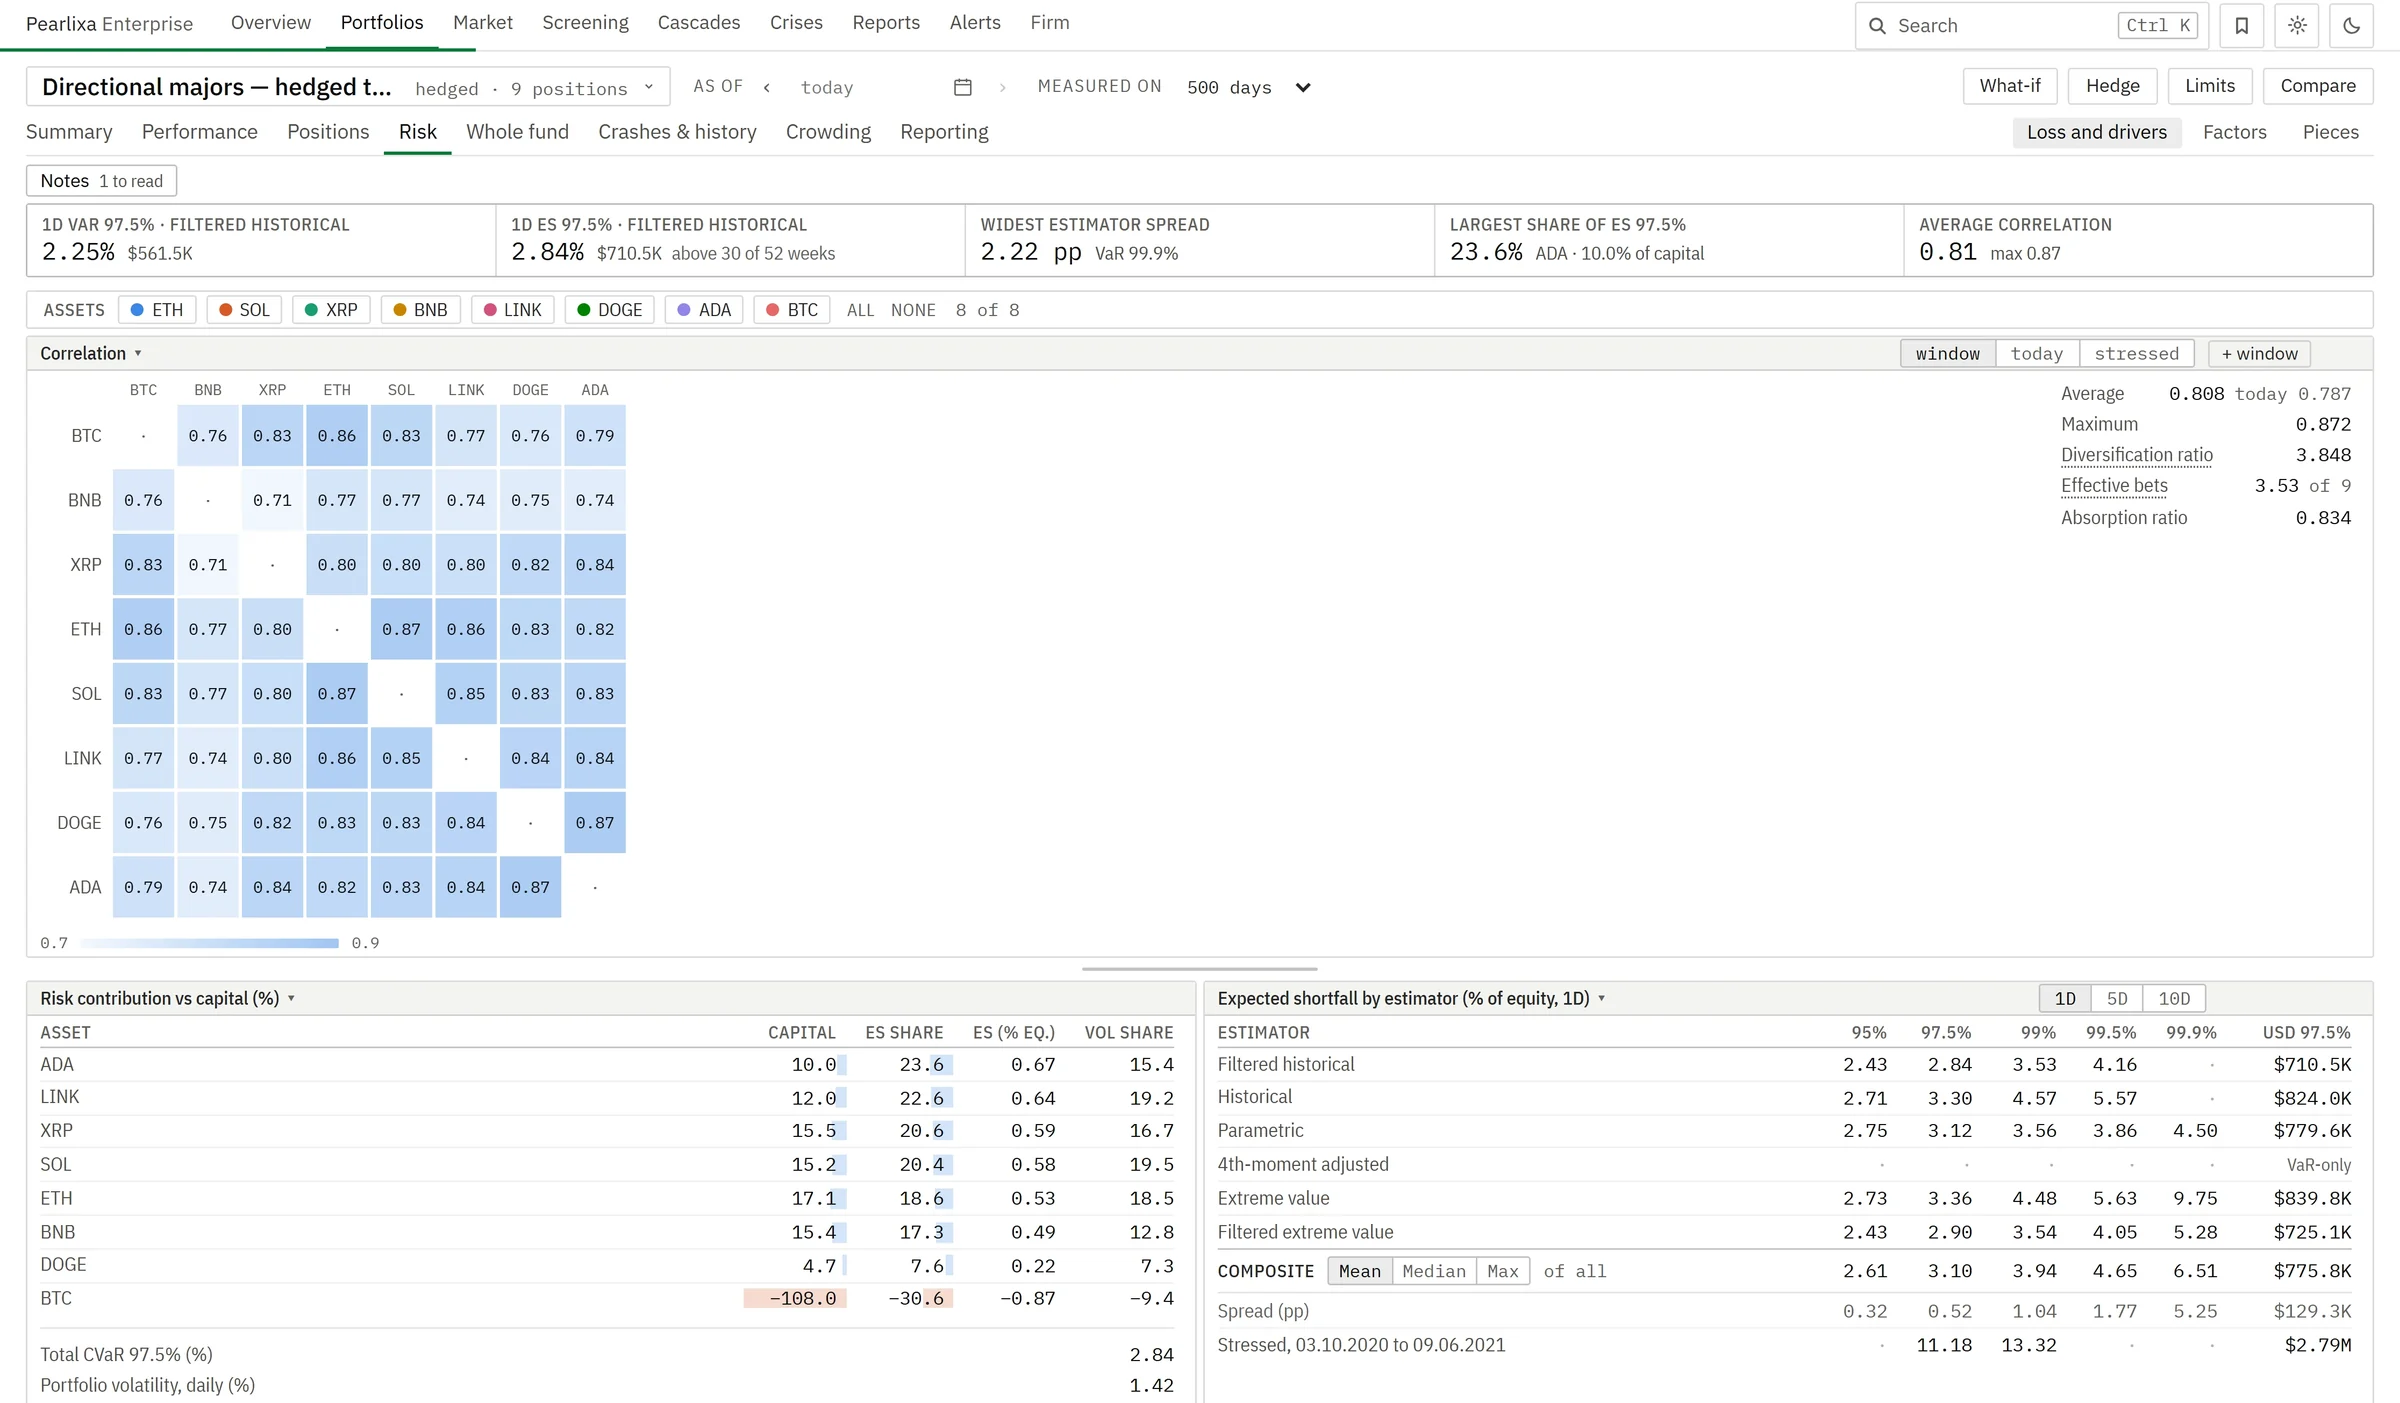
Task: Click the Search input field
Action: [2030, 26]
